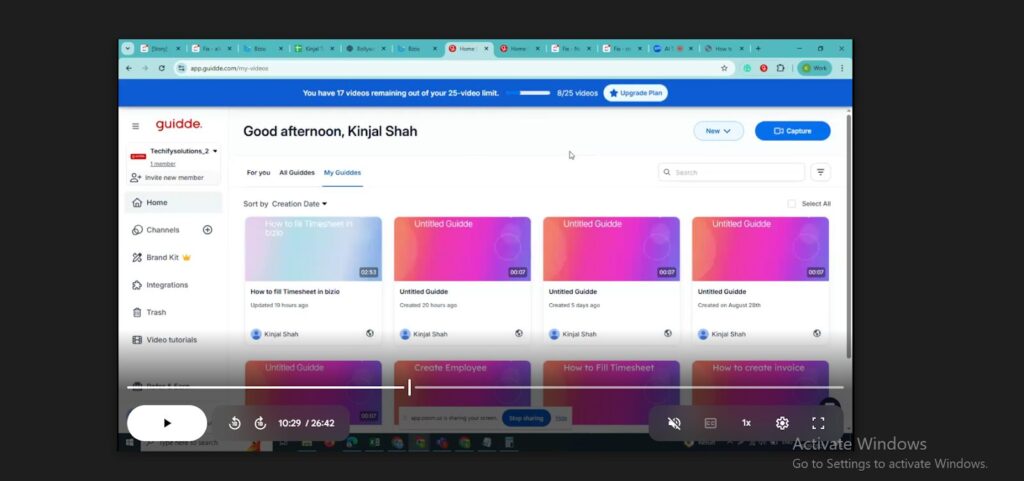
Task: Skip forward using the forward icon
Action: pos(260,423)
